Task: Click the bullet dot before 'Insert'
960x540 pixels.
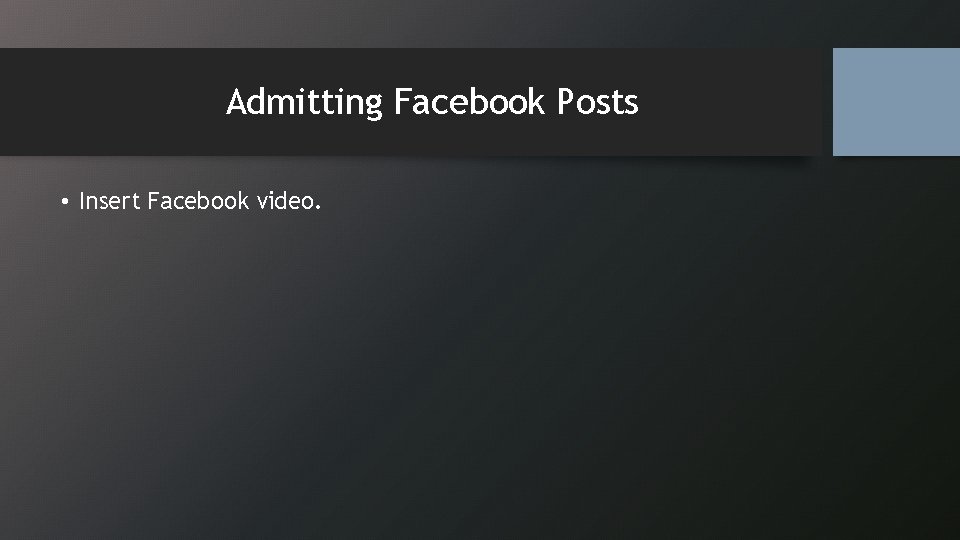Action: pos(65,201)
